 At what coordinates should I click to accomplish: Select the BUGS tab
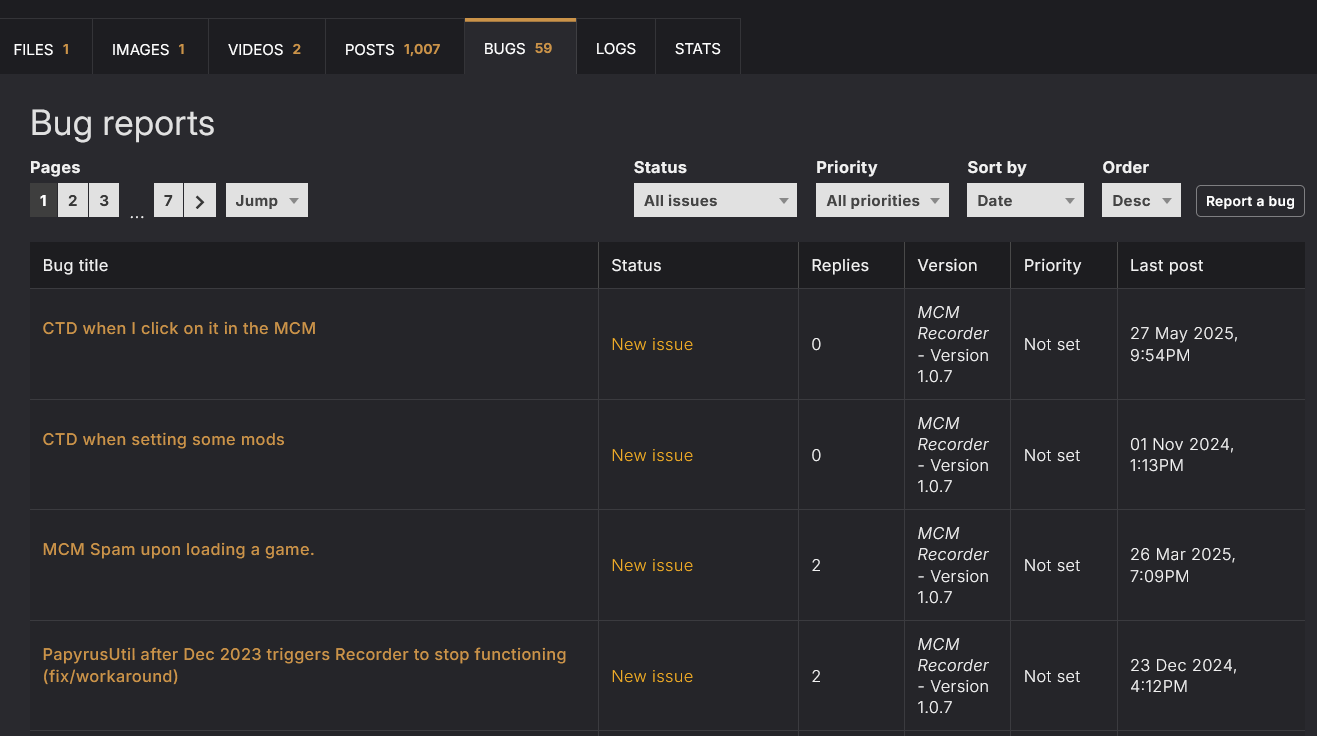tap(520, 47)
